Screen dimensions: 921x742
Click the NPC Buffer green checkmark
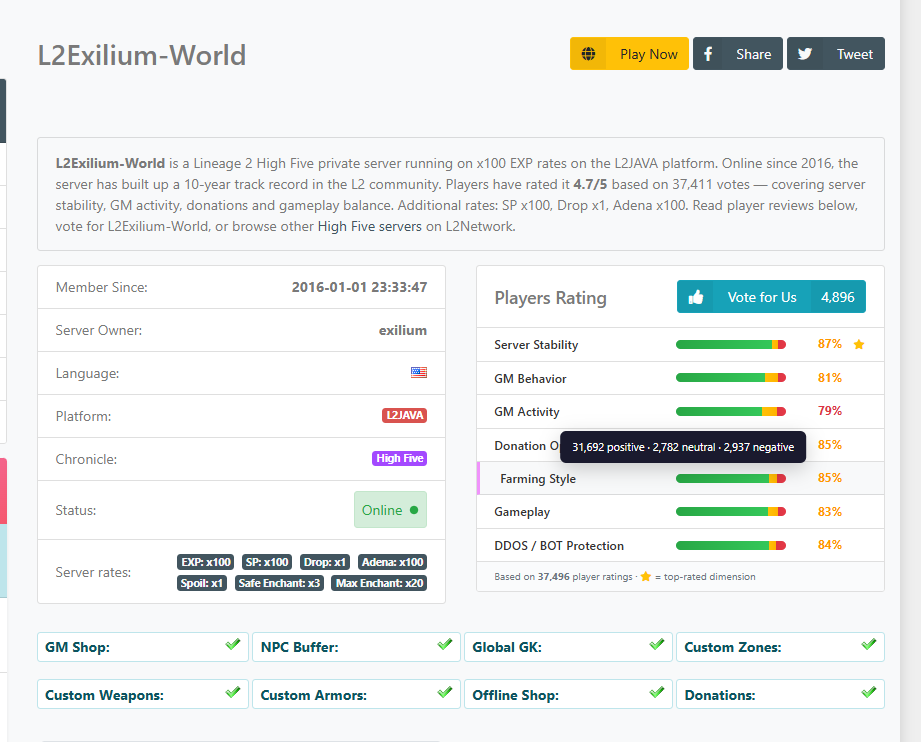coord(445,644)
